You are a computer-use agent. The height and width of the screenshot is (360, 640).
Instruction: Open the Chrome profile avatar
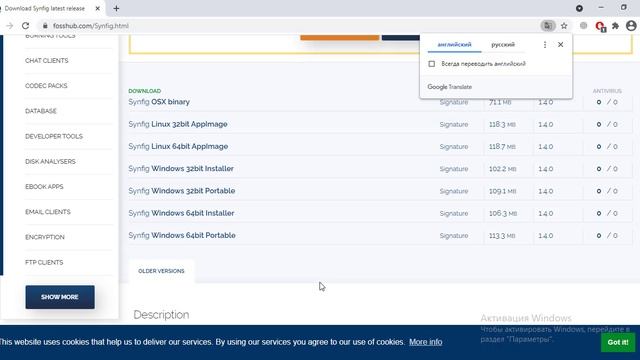[x=631, y=26]
